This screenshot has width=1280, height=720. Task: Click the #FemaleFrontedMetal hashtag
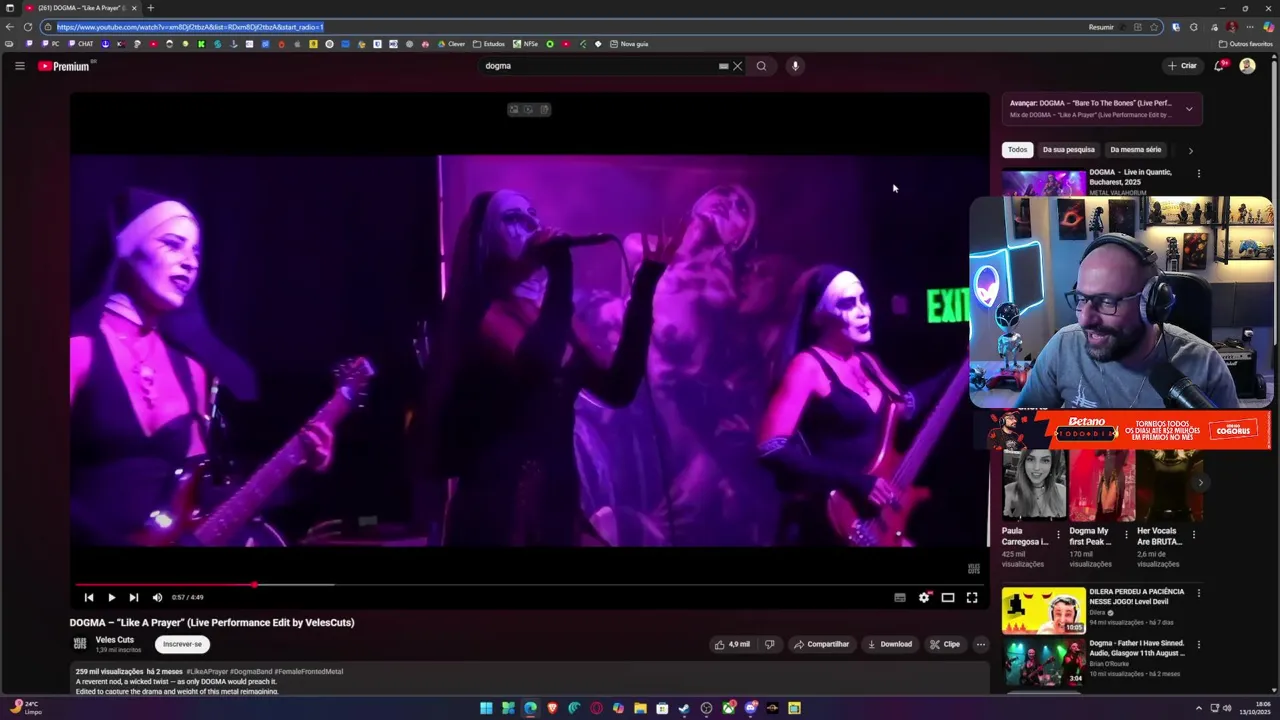[309, 672]
